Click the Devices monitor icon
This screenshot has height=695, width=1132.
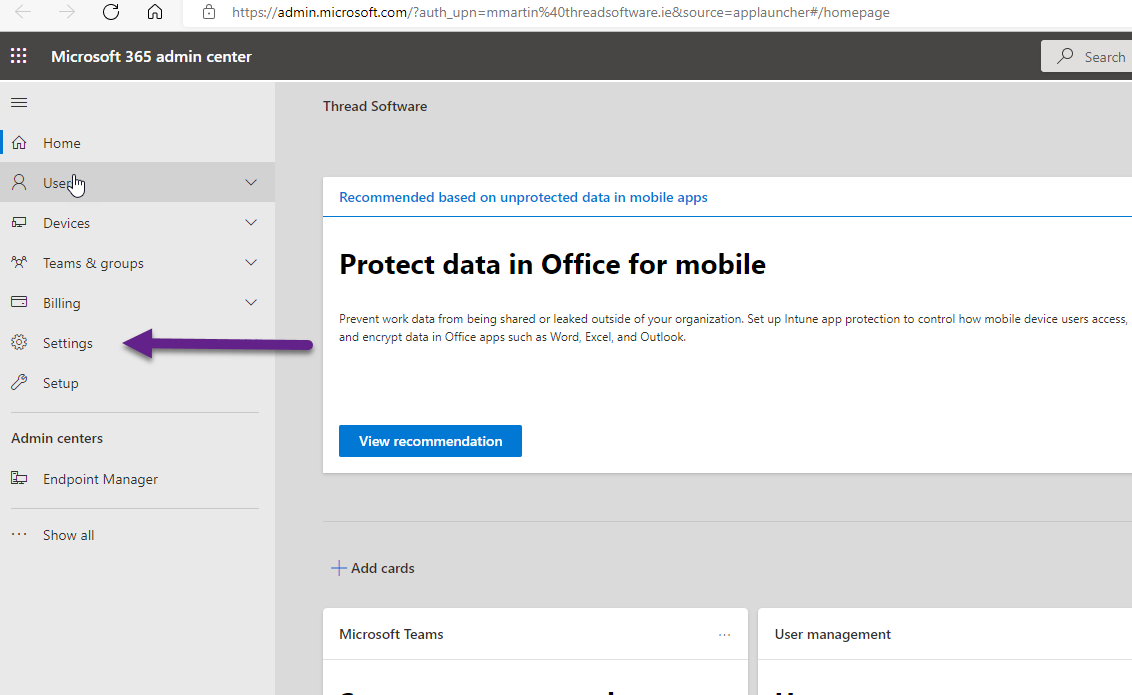click(x=19, y=223)
